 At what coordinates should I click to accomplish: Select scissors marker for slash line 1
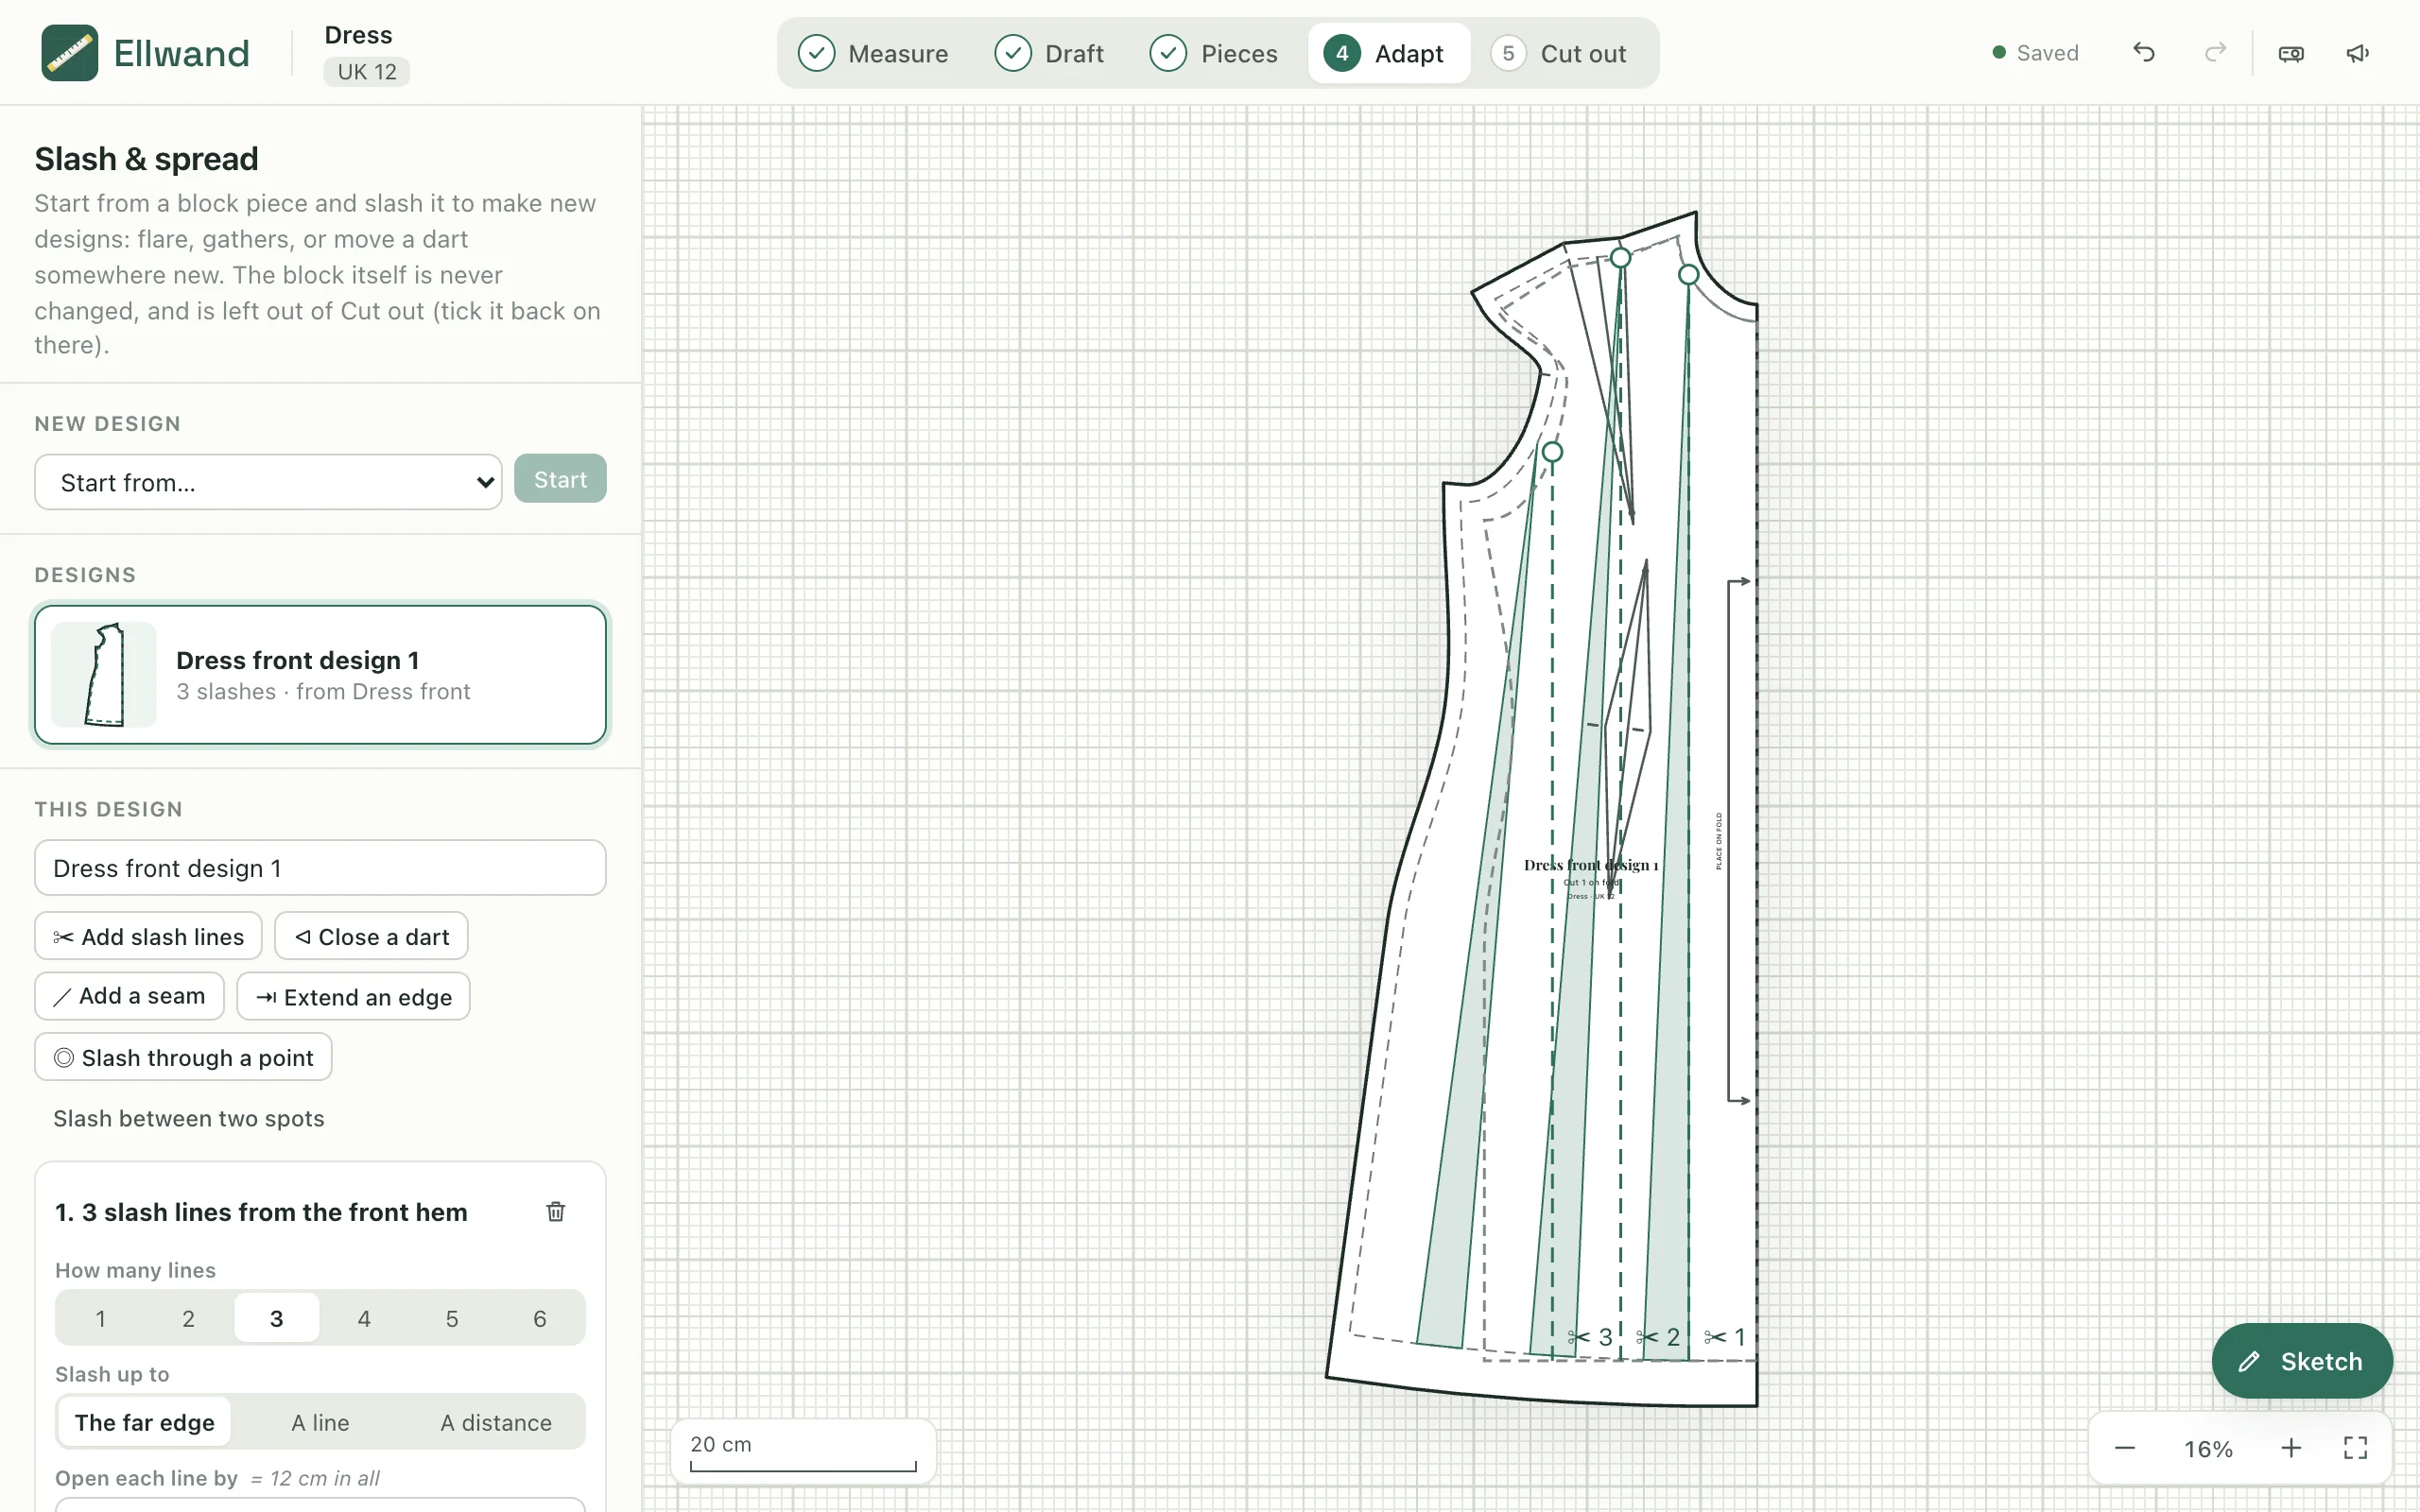[x=1725, y=1337]
